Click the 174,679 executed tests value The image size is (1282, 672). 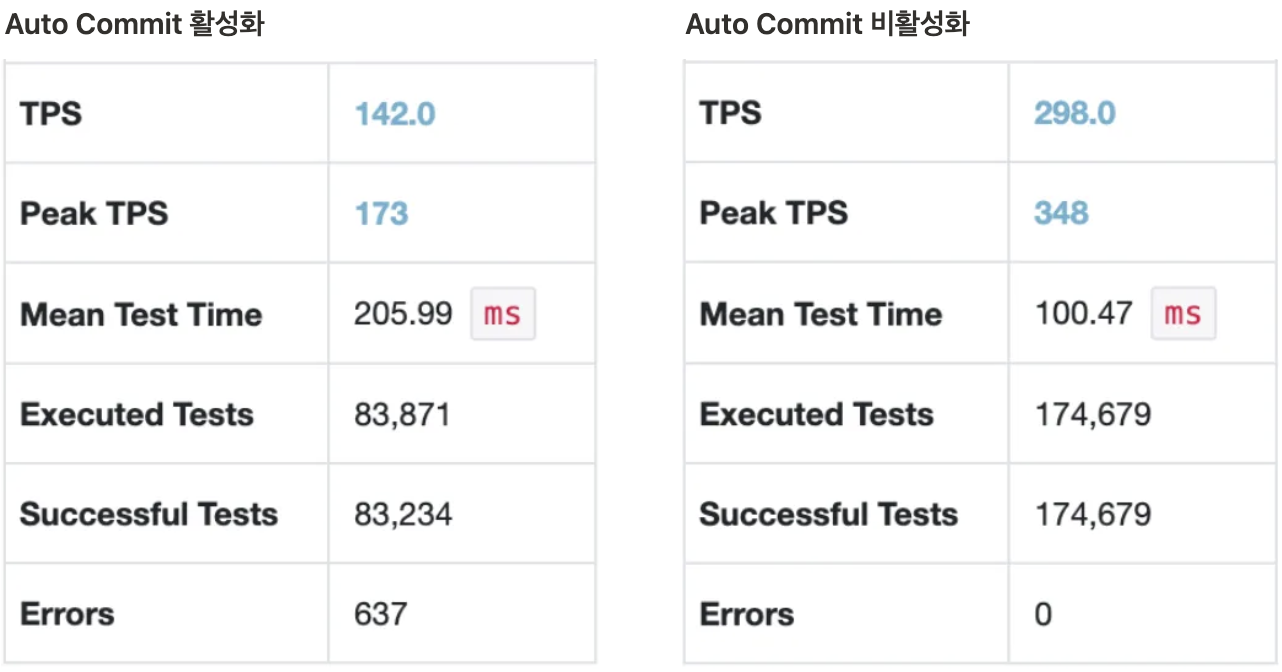click(1093, 414)
